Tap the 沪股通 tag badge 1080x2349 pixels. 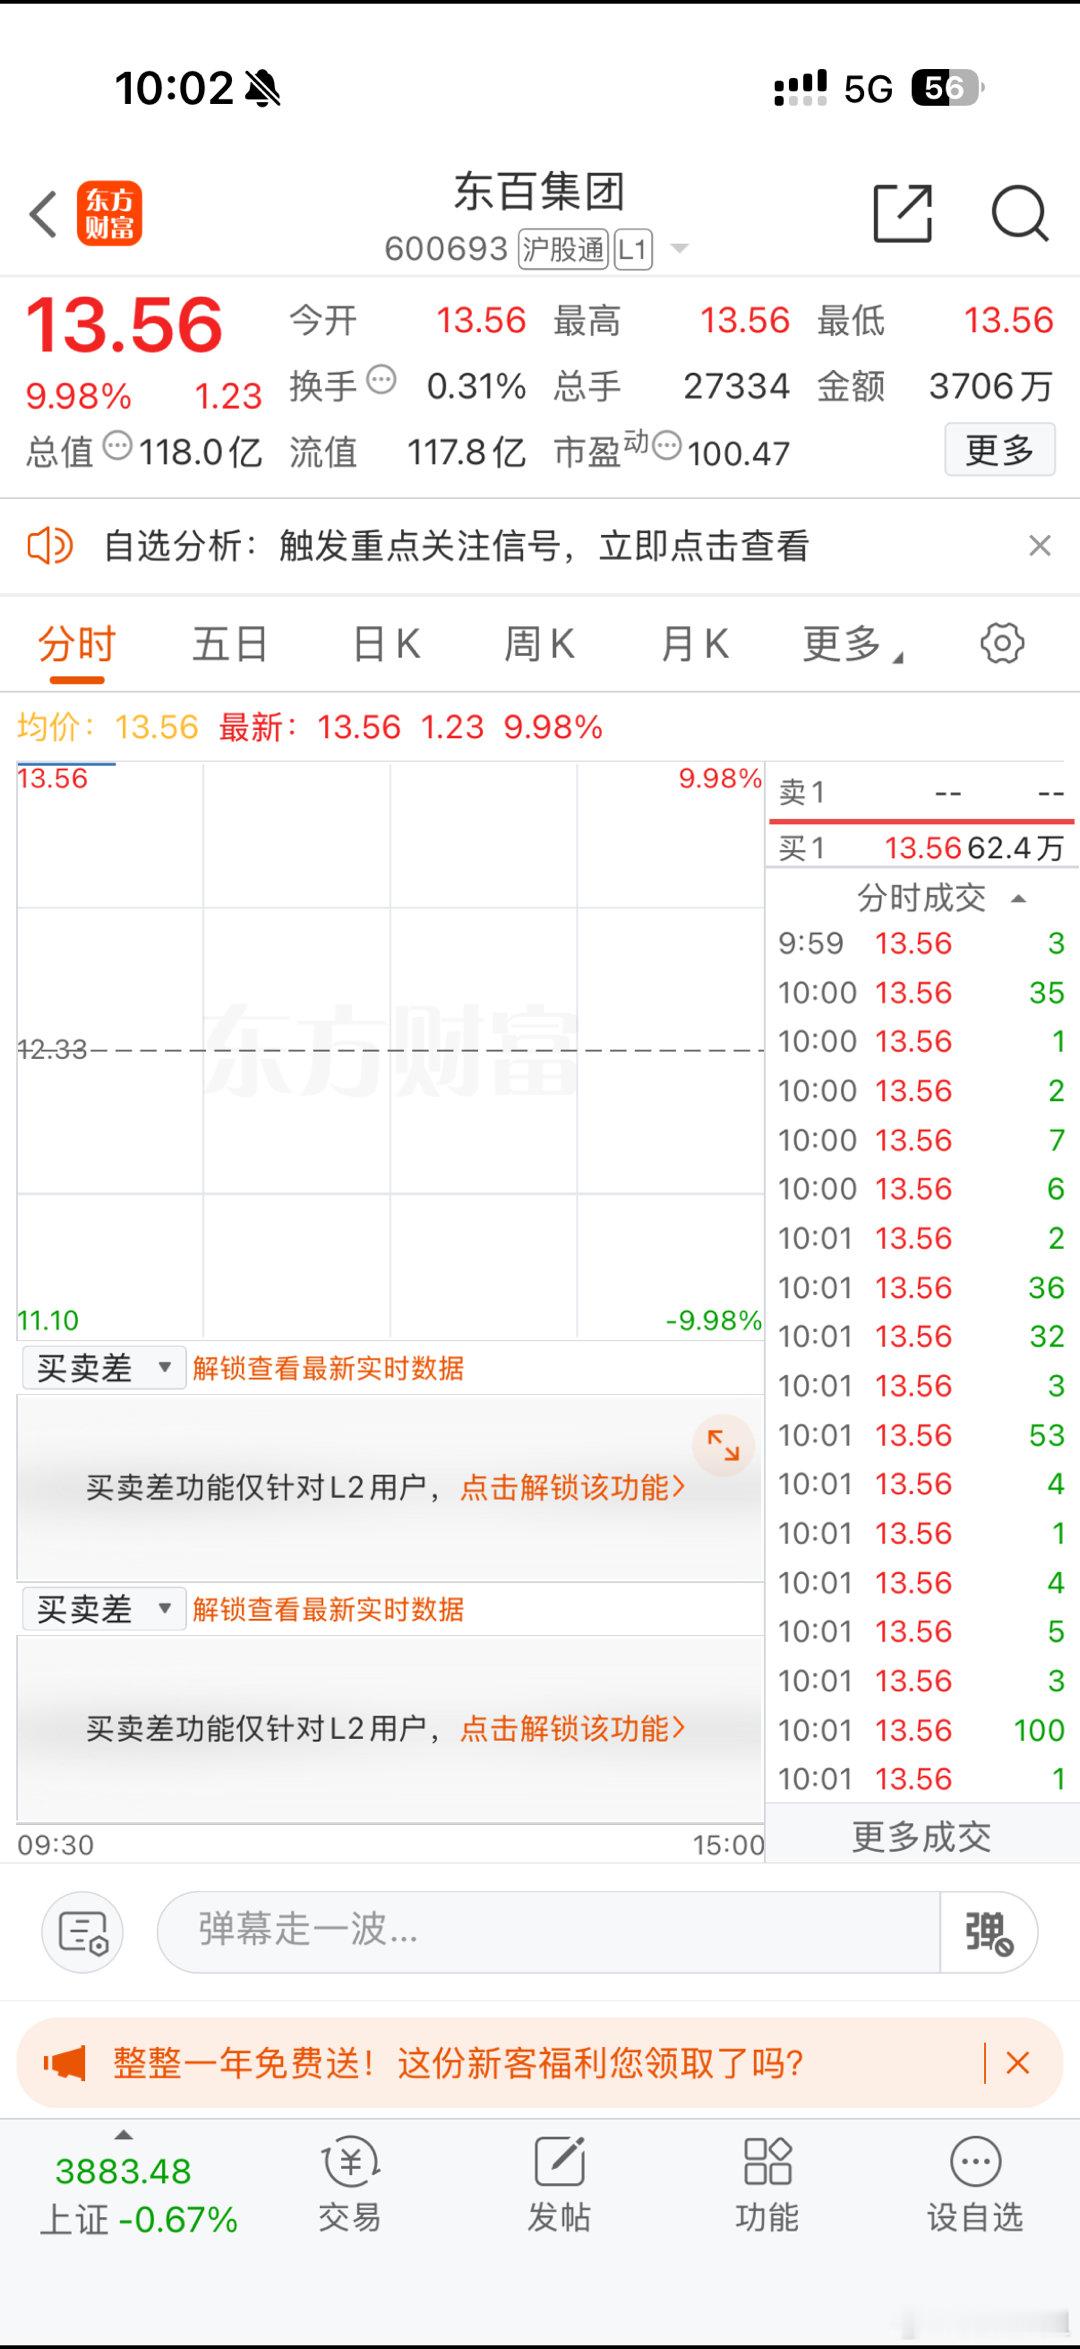563,249
